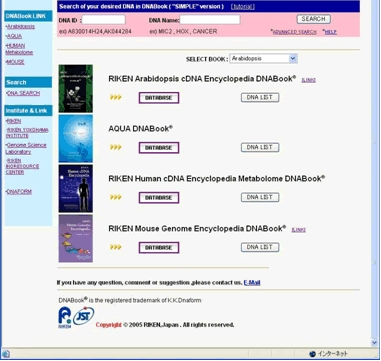The height and width of the screenshot is (361, 381).
Task: Click the DNA ID input field
Action: [x=104, y=20]
